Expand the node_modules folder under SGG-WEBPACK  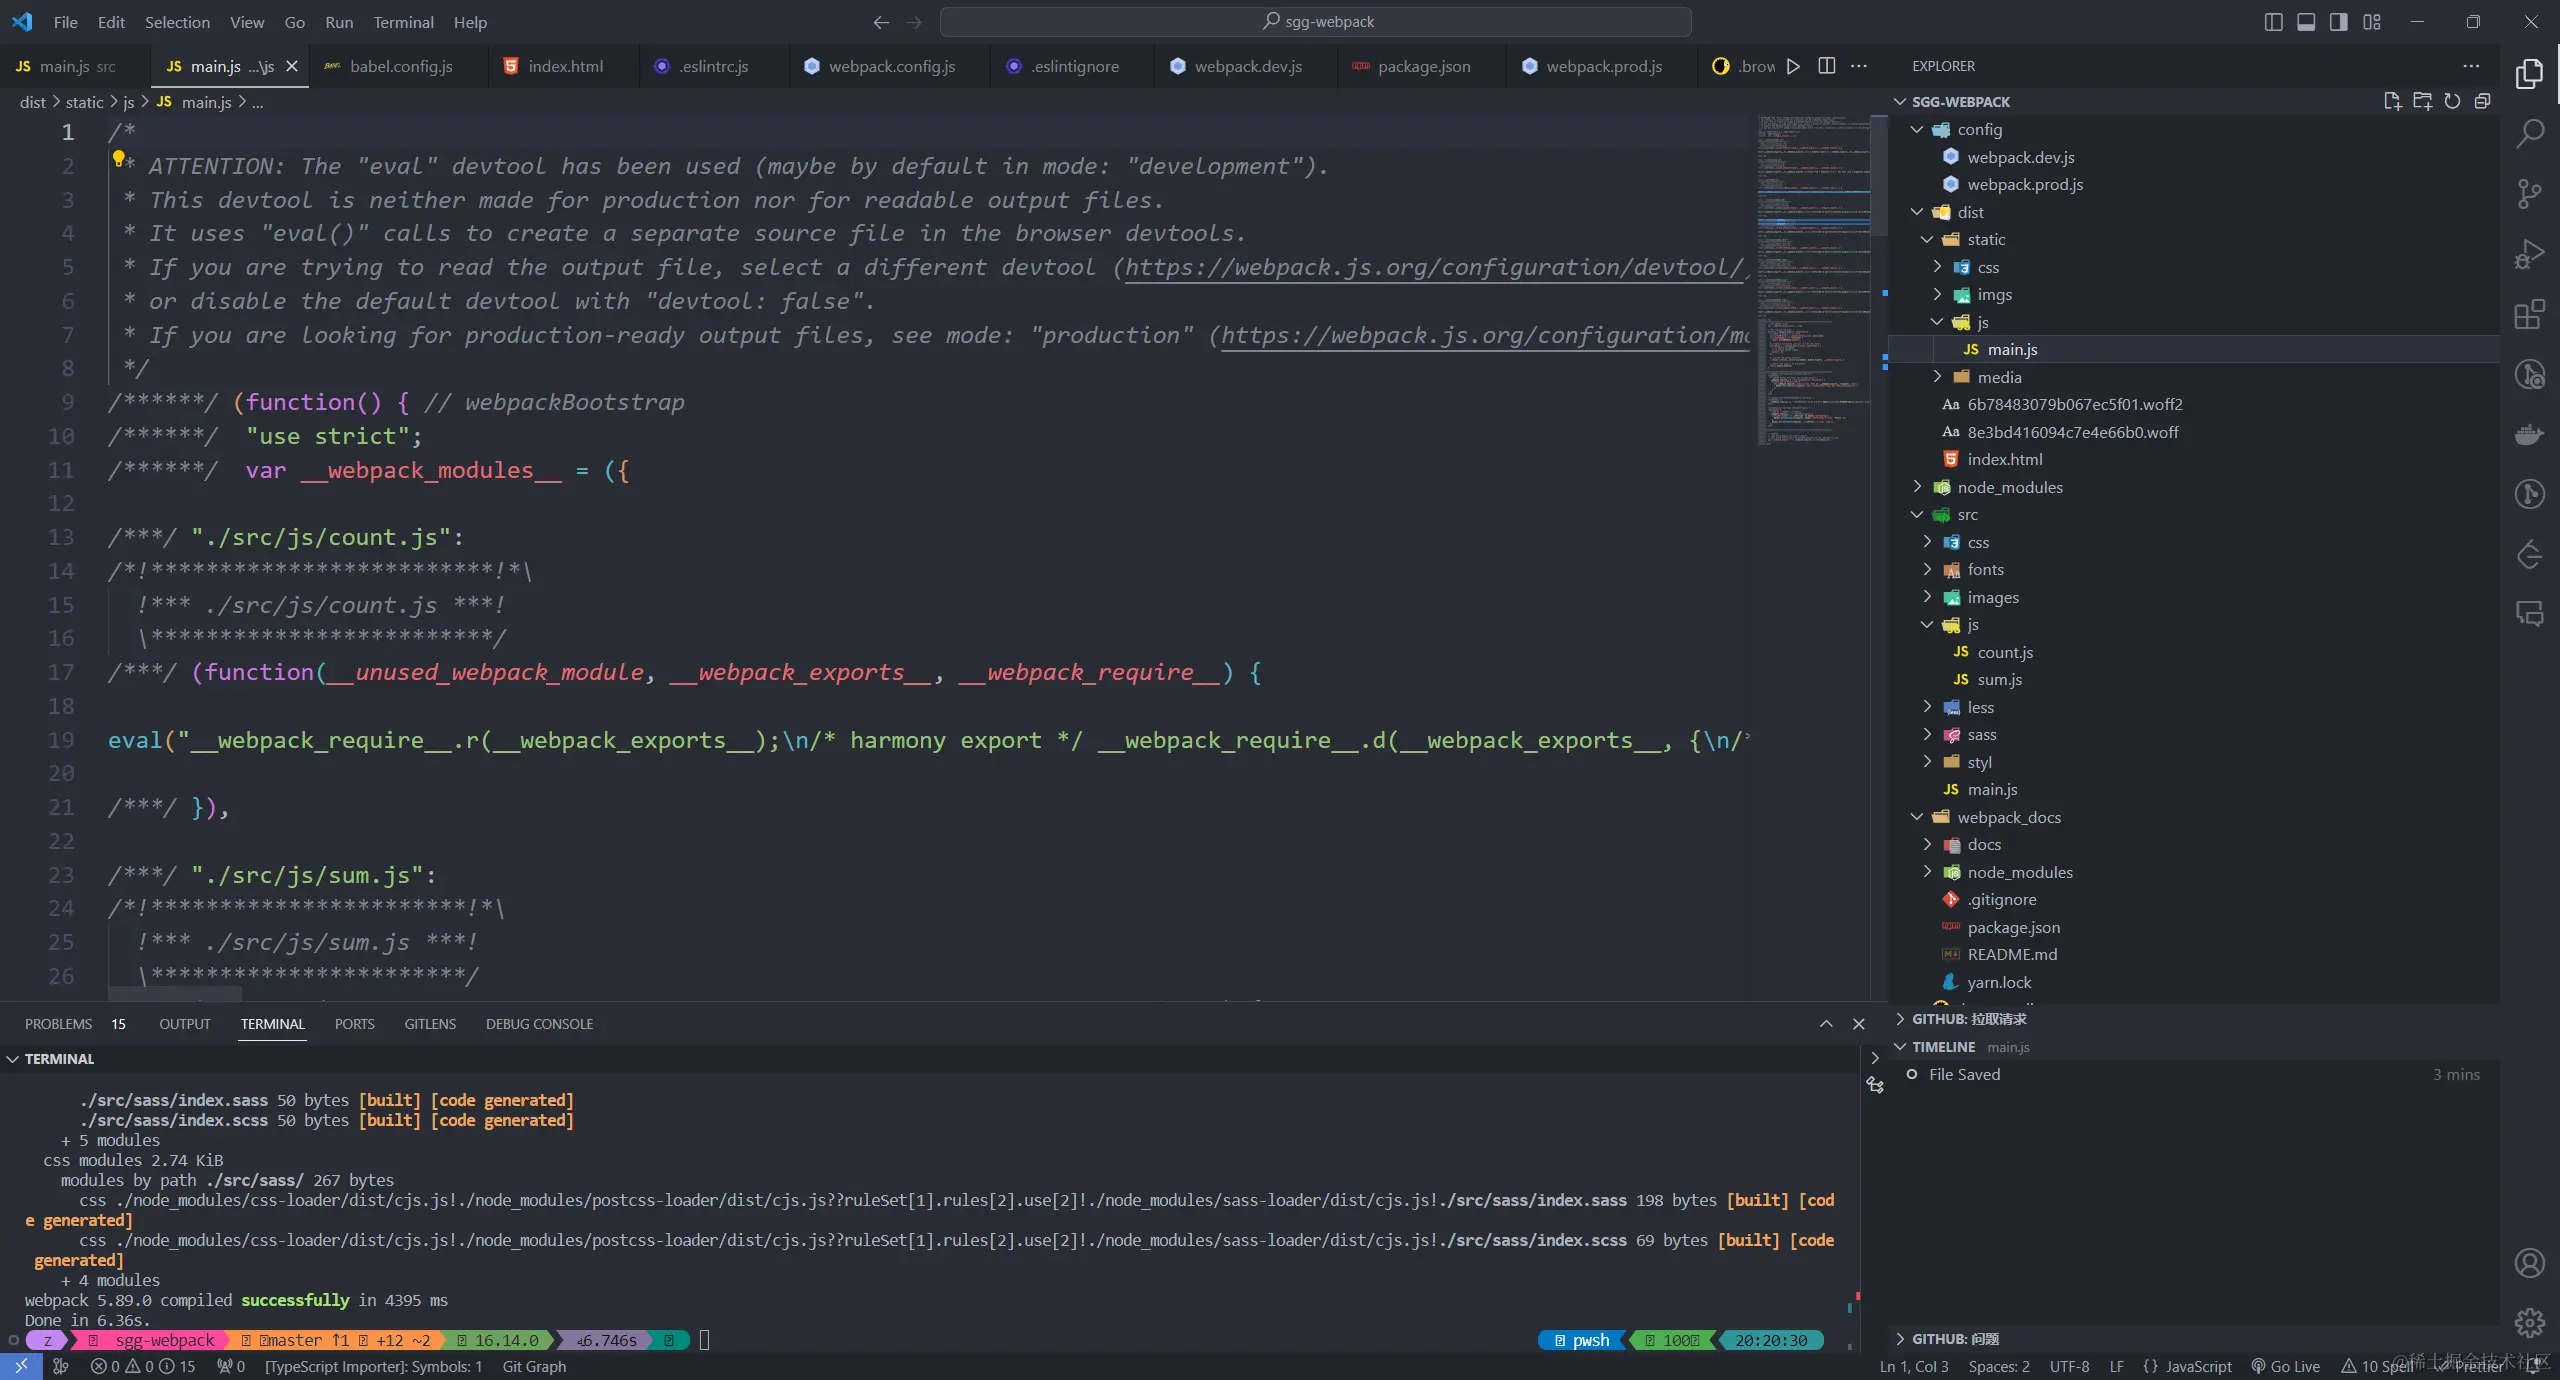tap(2009, 487)
